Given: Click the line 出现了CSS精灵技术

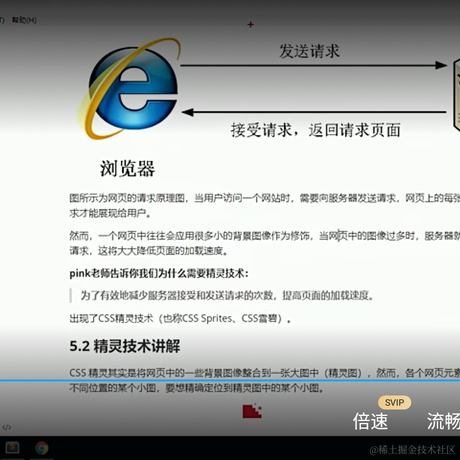Looking at the screenshot, I should click(180, 319).
